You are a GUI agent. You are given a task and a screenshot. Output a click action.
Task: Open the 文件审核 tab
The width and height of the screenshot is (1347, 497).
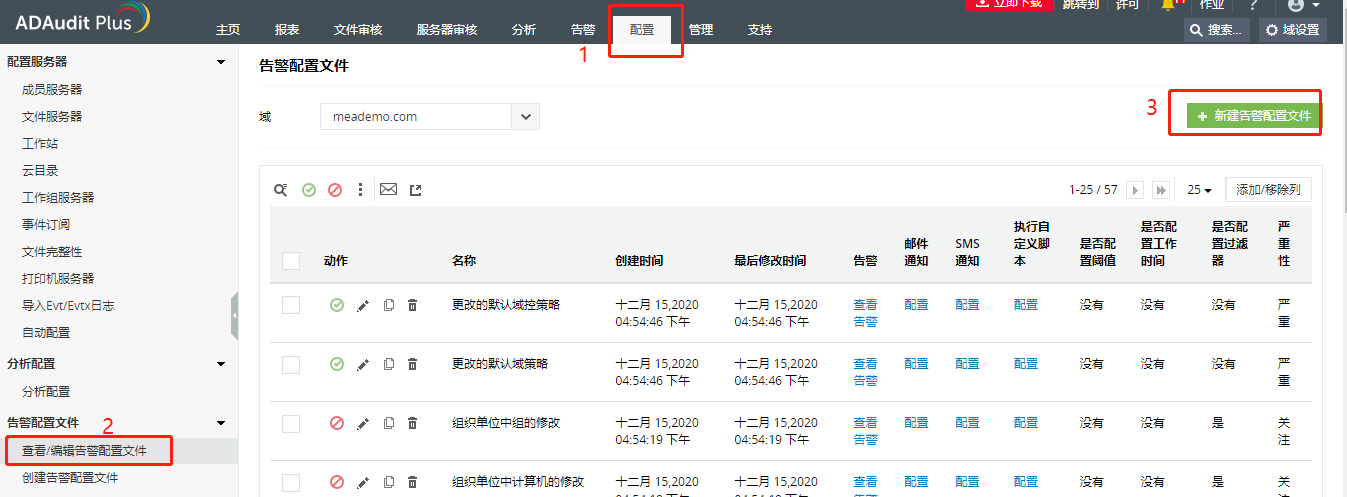pyautogui.click(x=358, y=30)
